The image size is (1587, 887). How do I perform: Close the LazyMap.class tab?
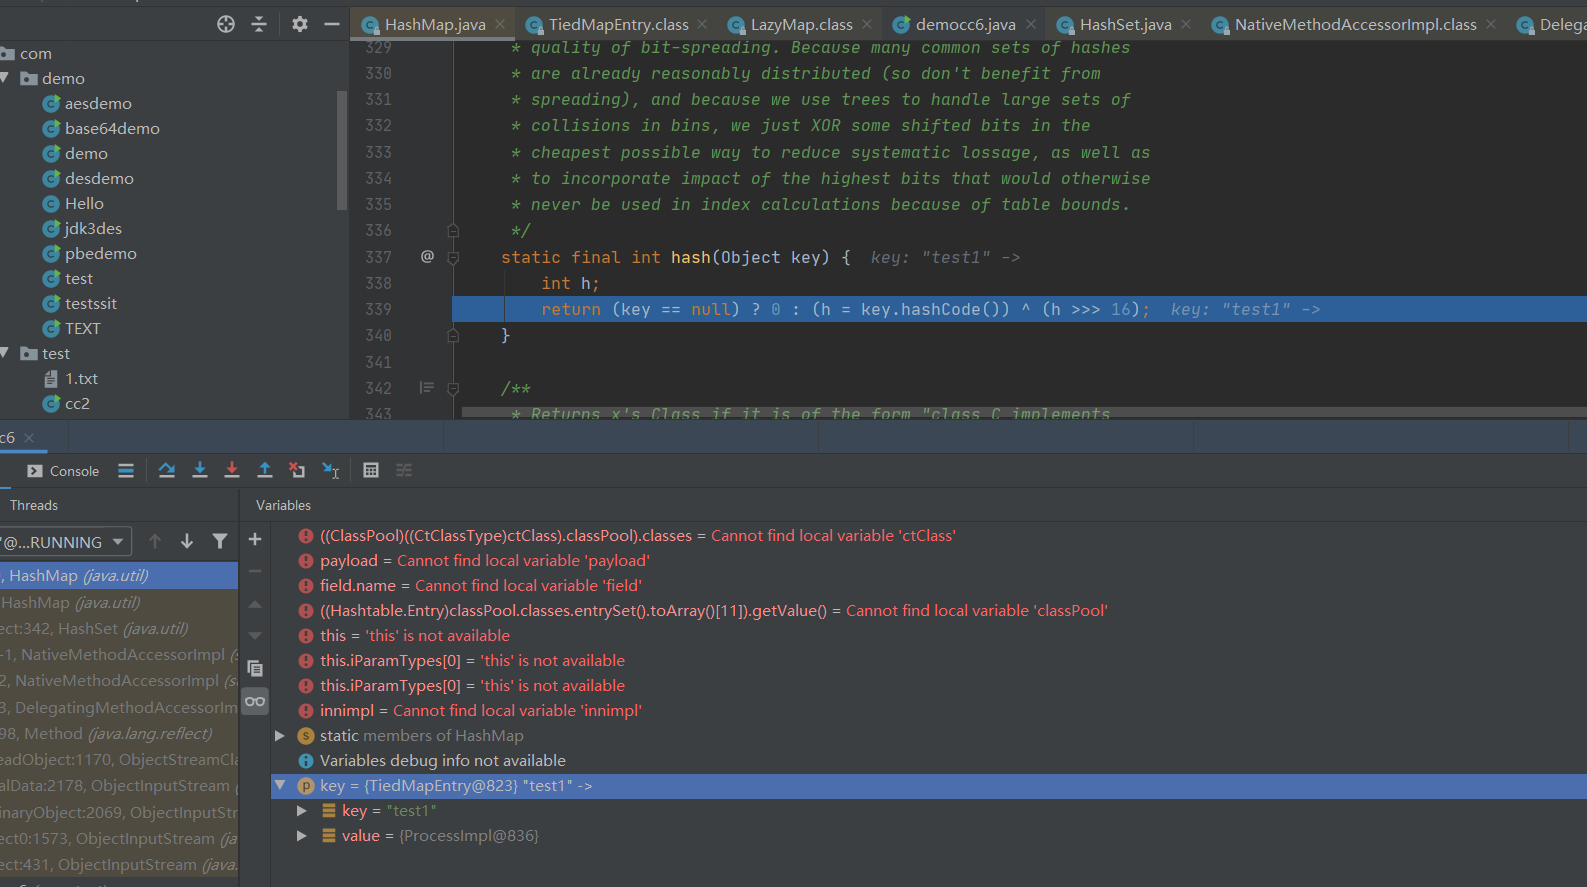tap(866, 24)
